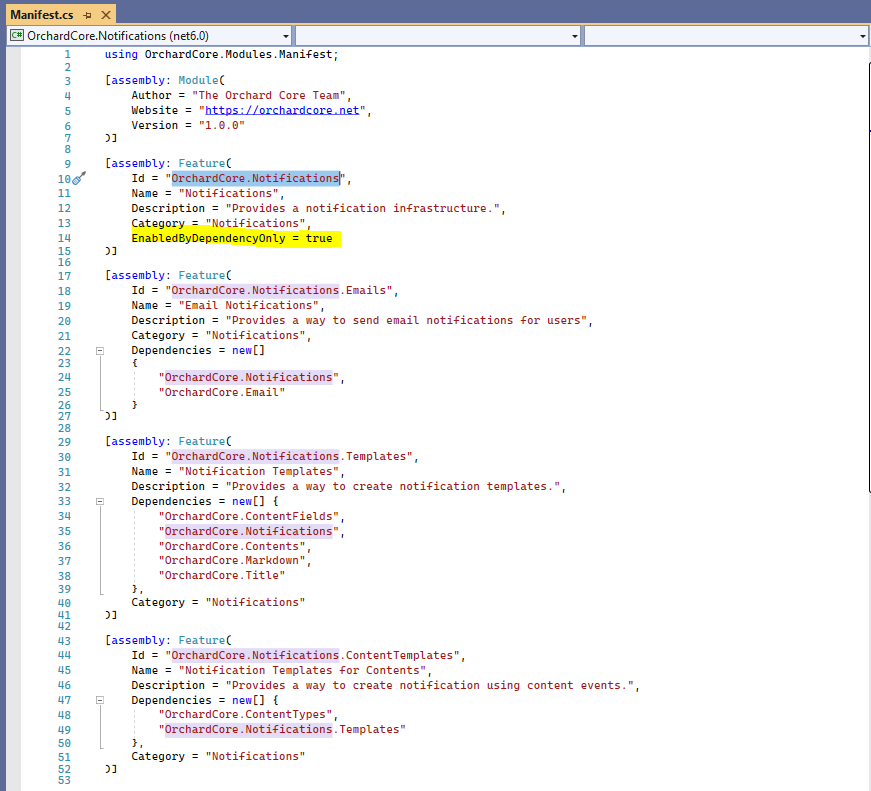The image size is (871, 791).
Task: Click "Provides a notification infrastructure." description
Action: 363,208
